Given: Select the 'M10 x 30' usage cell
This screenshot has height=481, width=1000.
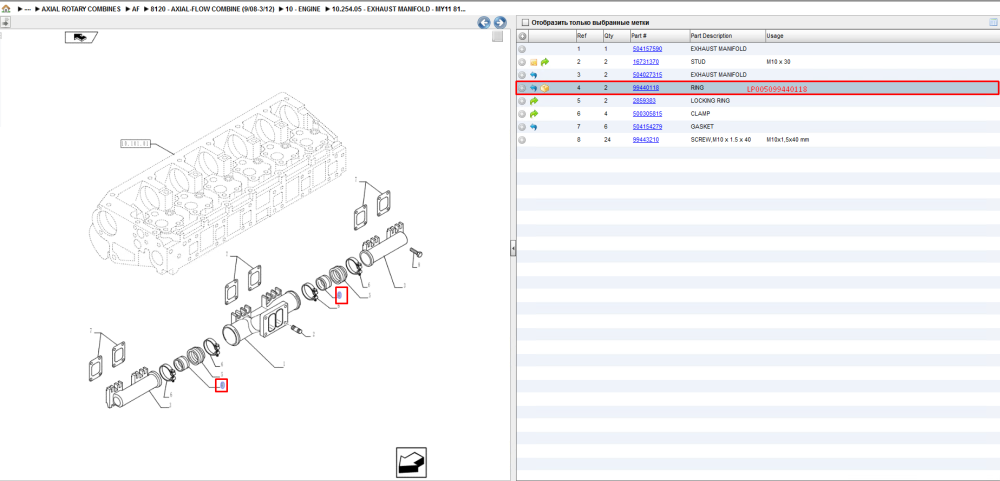Looking at the screenshot, I should 778,62.
